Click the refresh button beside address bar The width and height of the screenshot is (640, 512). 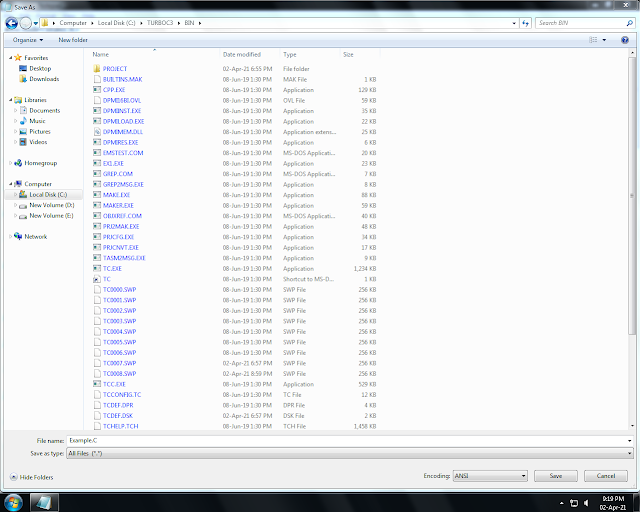click(525, 23)
